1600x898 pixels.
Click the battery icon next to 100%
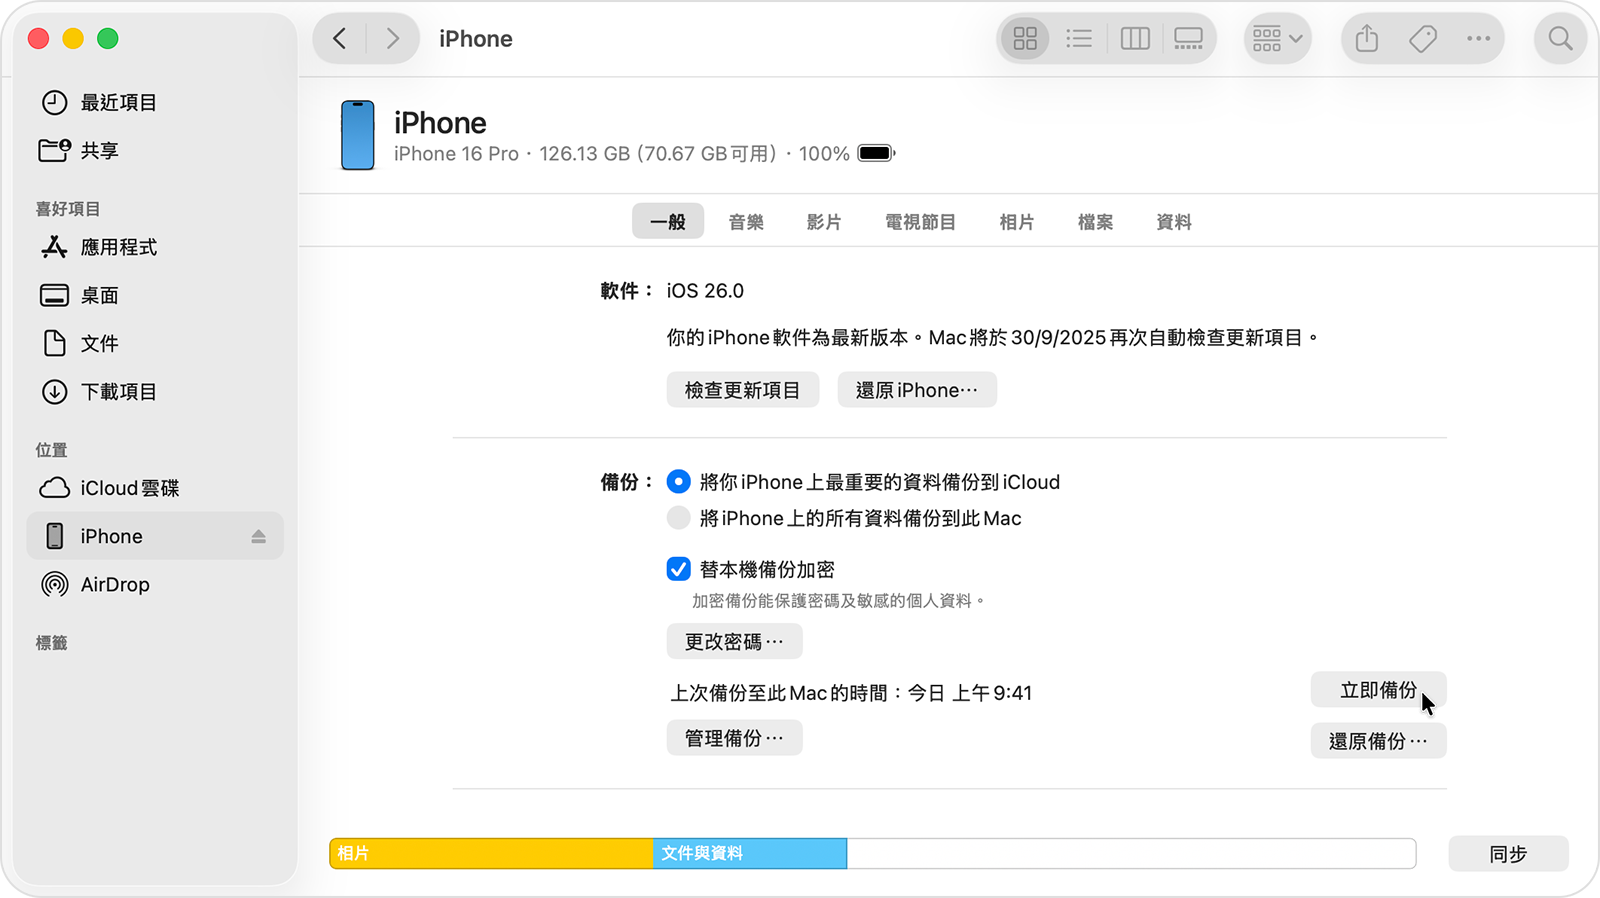click(876, 153)
